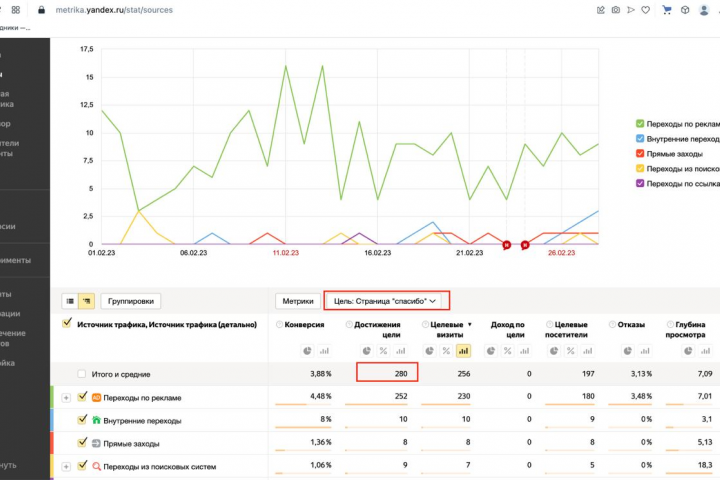Uncheck the Прямые заходы row checkbox
This screenshot has width=720, height=480.
click(82, 442)
